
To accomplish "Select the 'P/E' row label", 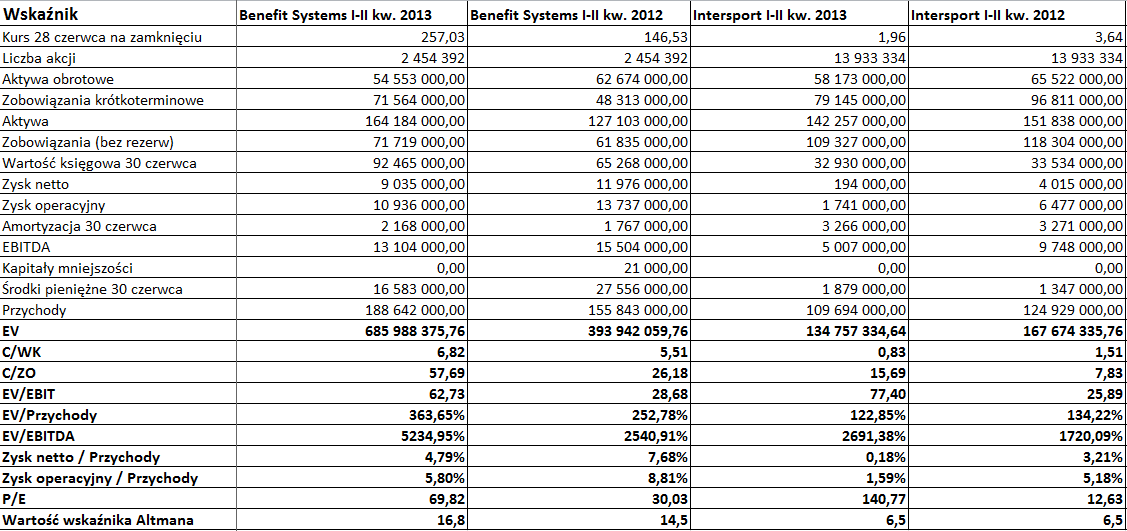I will click(118, 499).
